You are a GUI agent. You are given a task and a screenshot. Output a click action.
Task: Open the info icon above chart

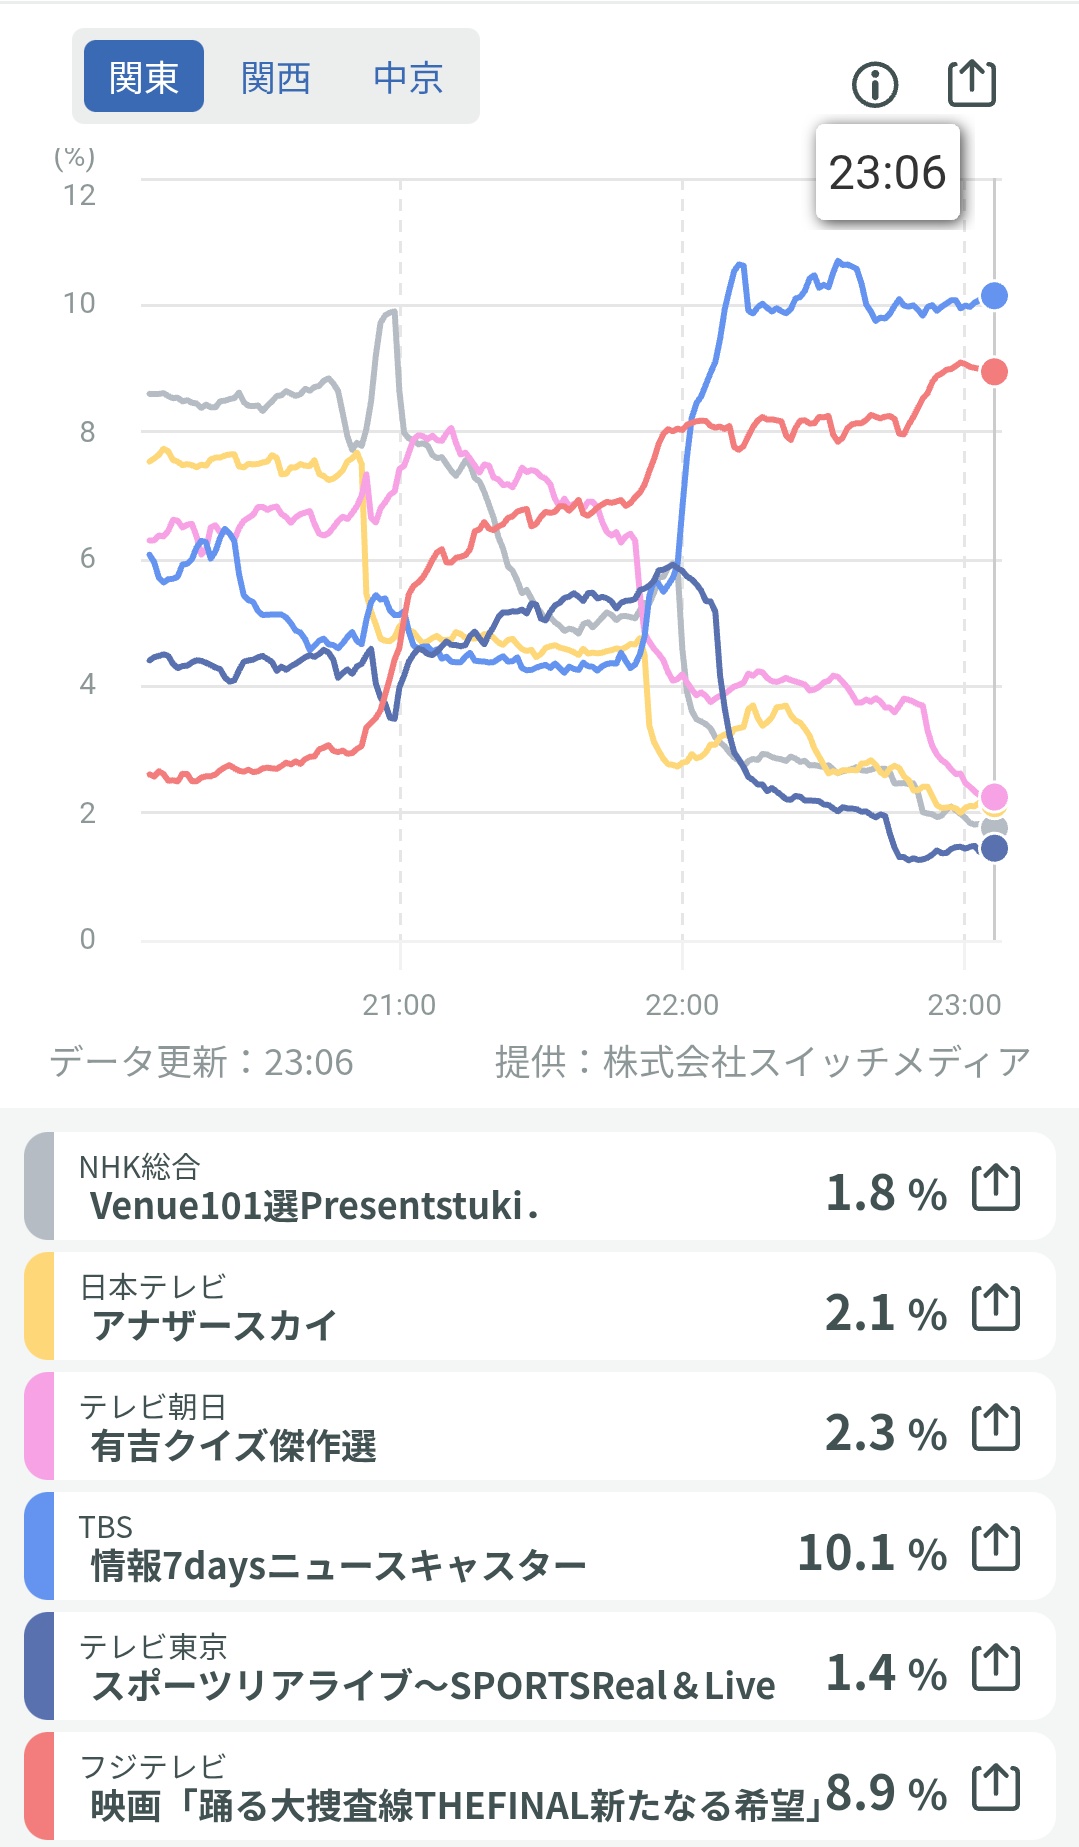(875, 85)
